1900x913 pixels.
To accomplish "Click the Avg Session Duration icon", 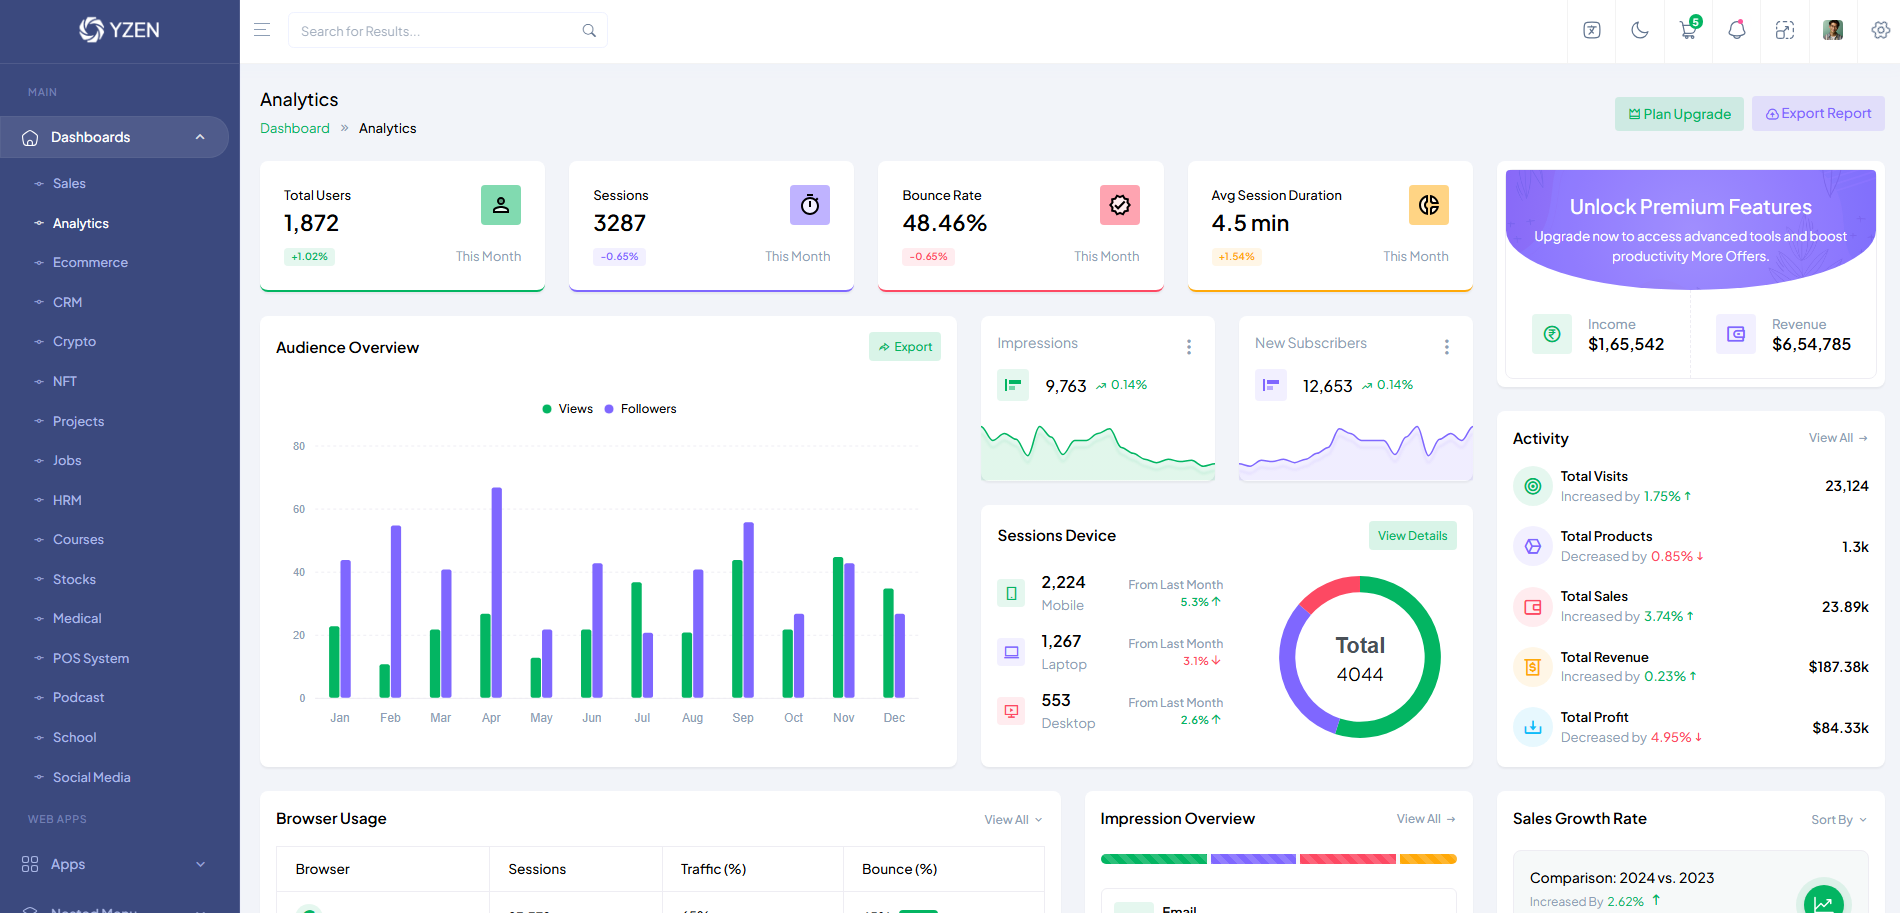I will pos(1429,205).
